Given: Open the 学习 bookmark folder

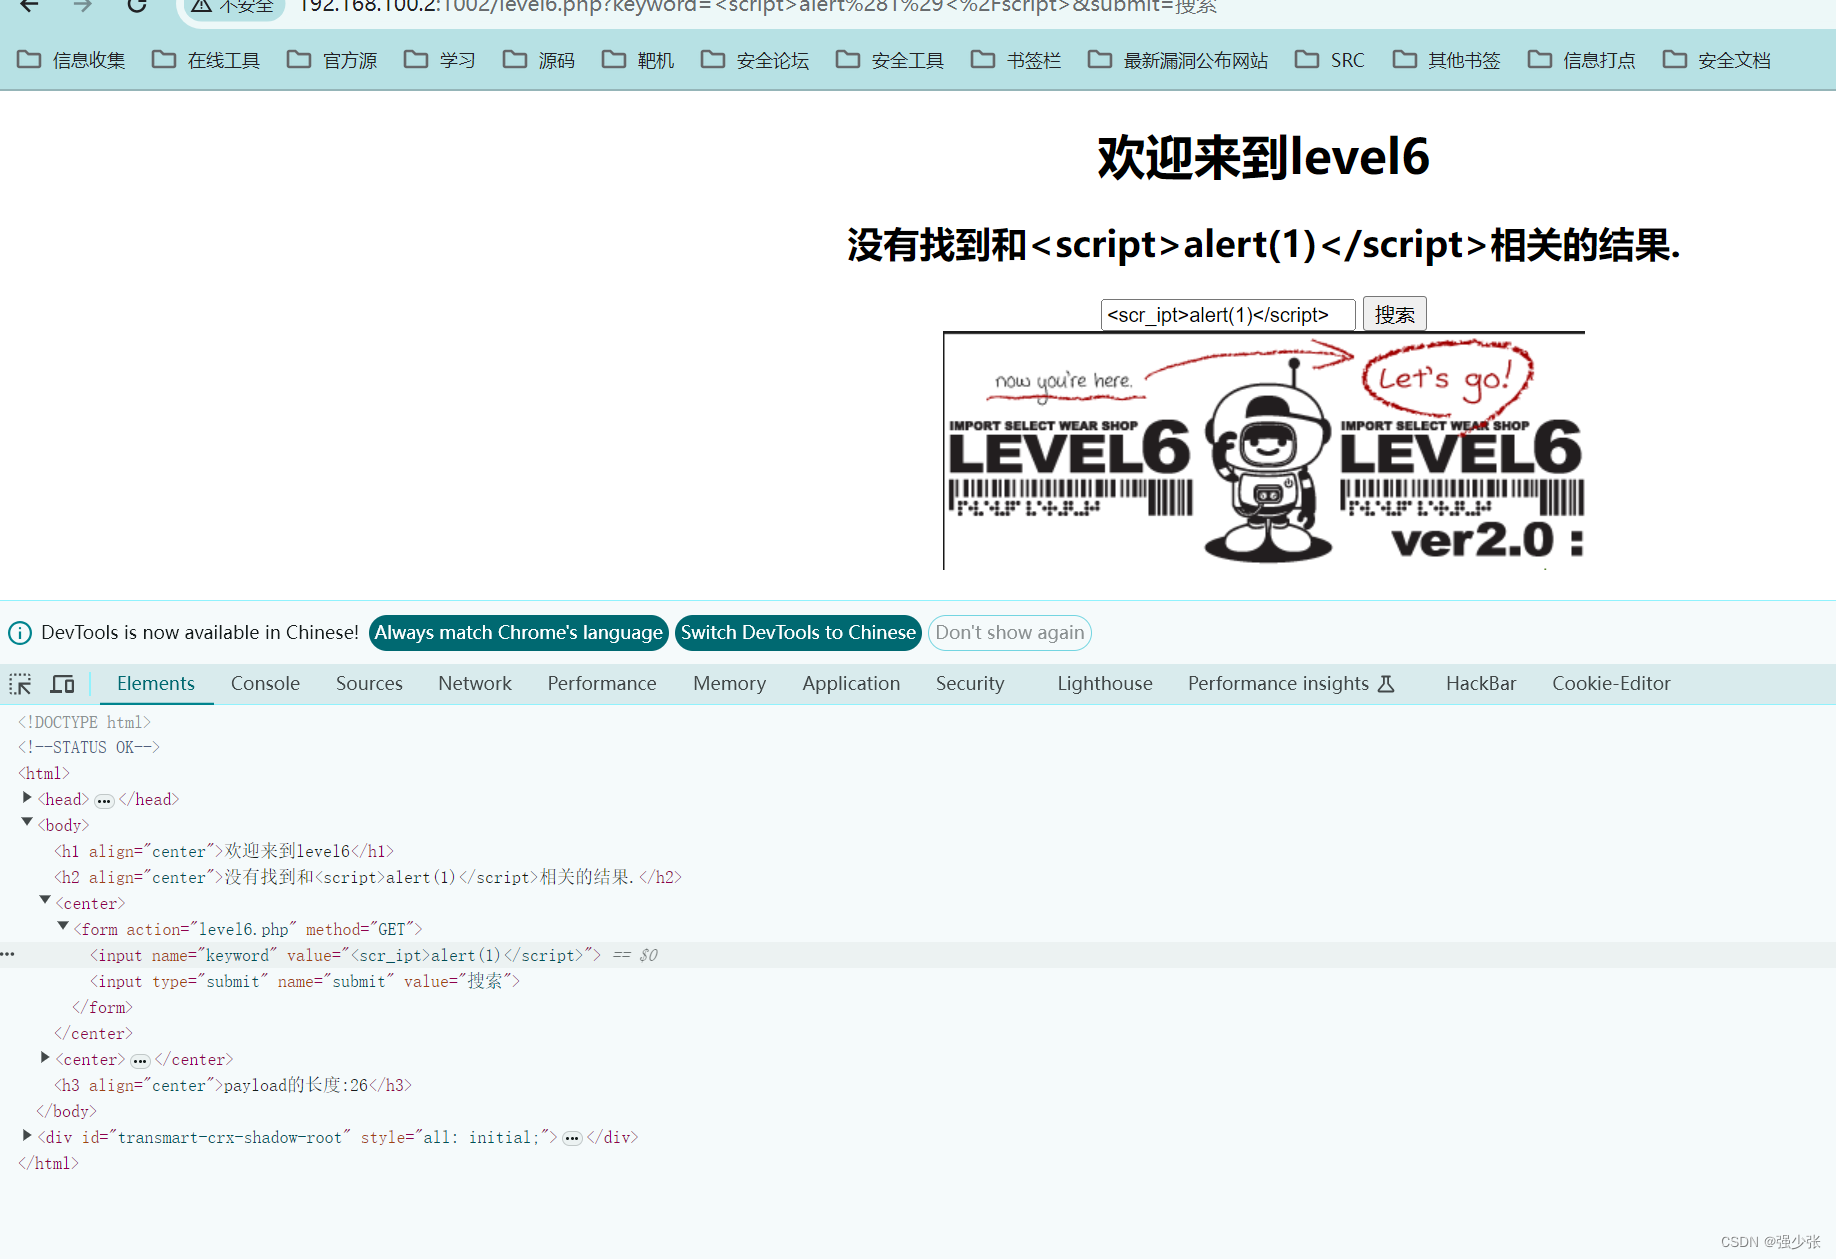Looking at the screenshot, I should click(440, 60).
